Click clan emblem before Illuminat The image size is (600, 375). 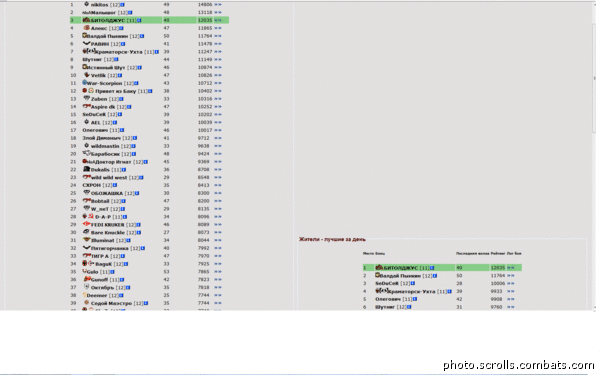pyautogui.click(x=87, y=240)
